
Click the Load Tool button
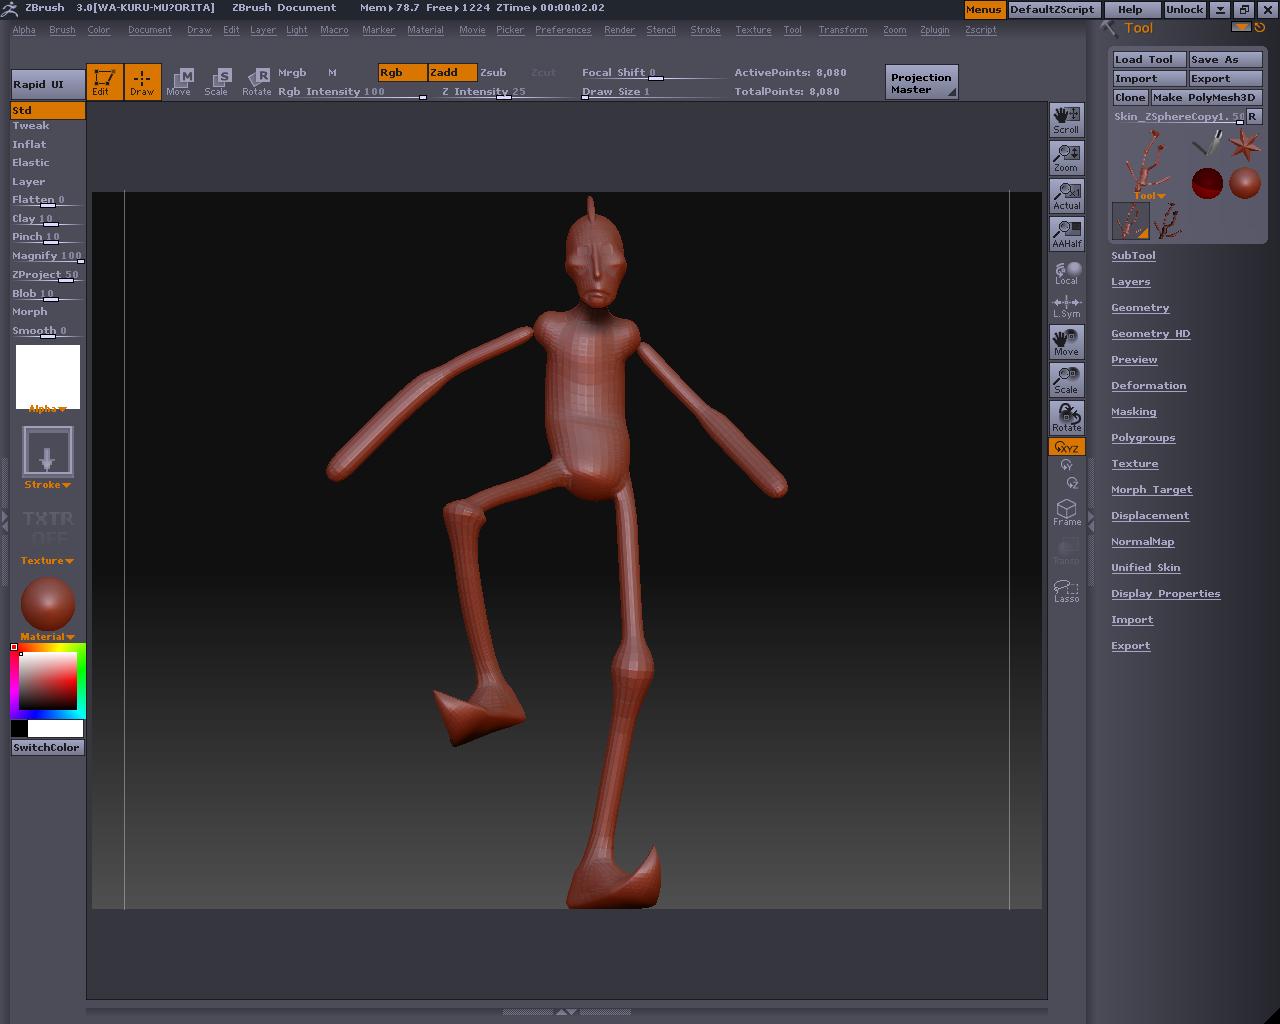point(1149,59)
